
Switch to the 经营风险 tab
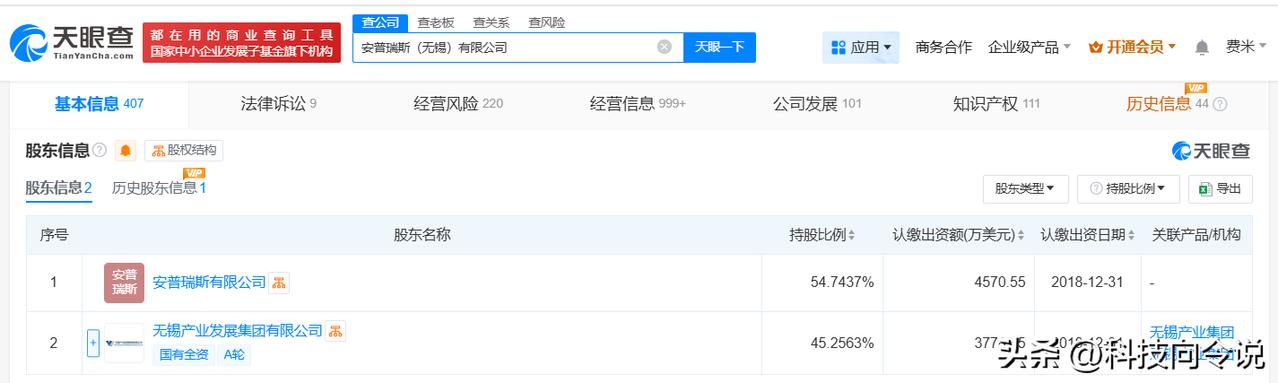(x=458, y=104)
